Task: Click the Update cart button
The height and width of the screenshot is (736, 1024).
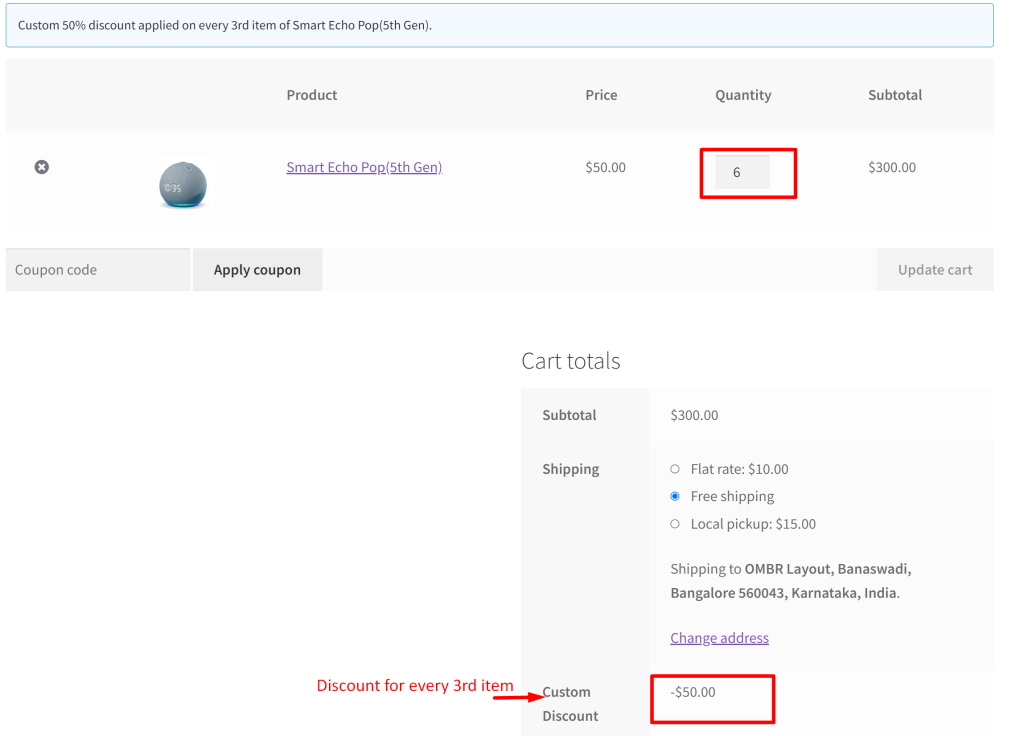Action: click(935, 270)
